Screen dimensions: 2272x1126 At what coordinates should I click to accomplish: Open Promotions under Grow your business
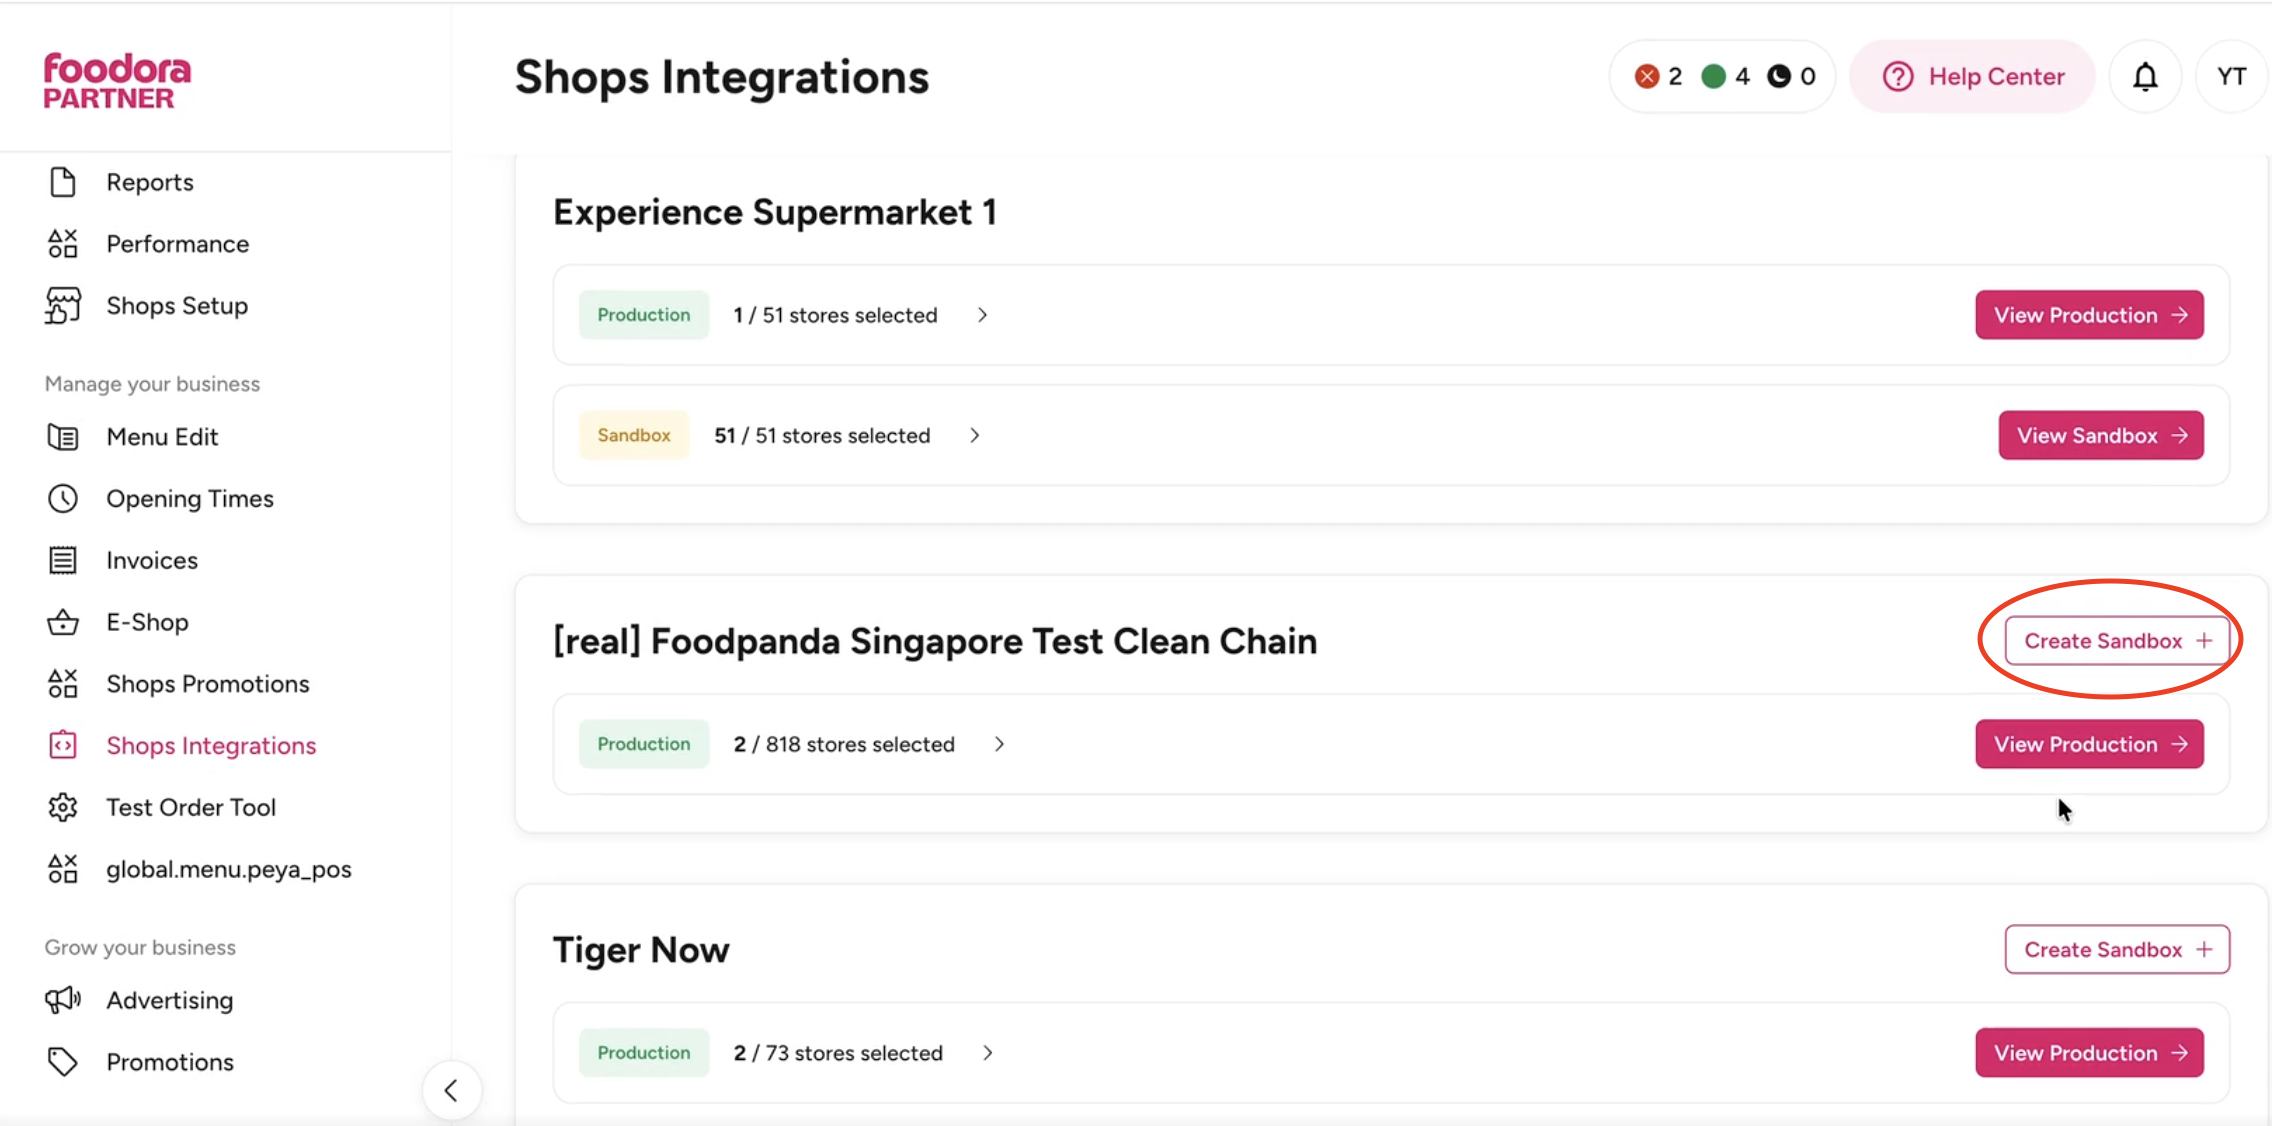click(170, 1062)
